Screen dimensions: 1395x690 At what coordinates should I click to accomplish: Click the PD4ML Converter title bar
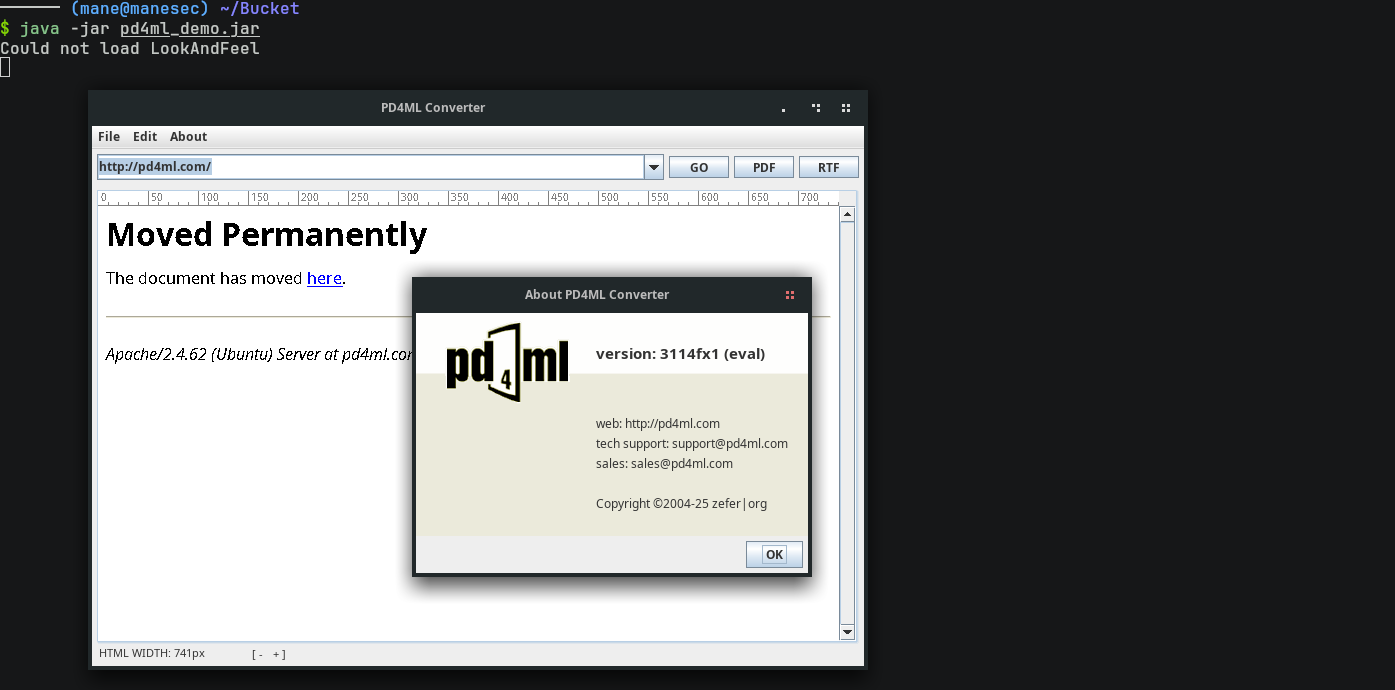pos(433,108)
